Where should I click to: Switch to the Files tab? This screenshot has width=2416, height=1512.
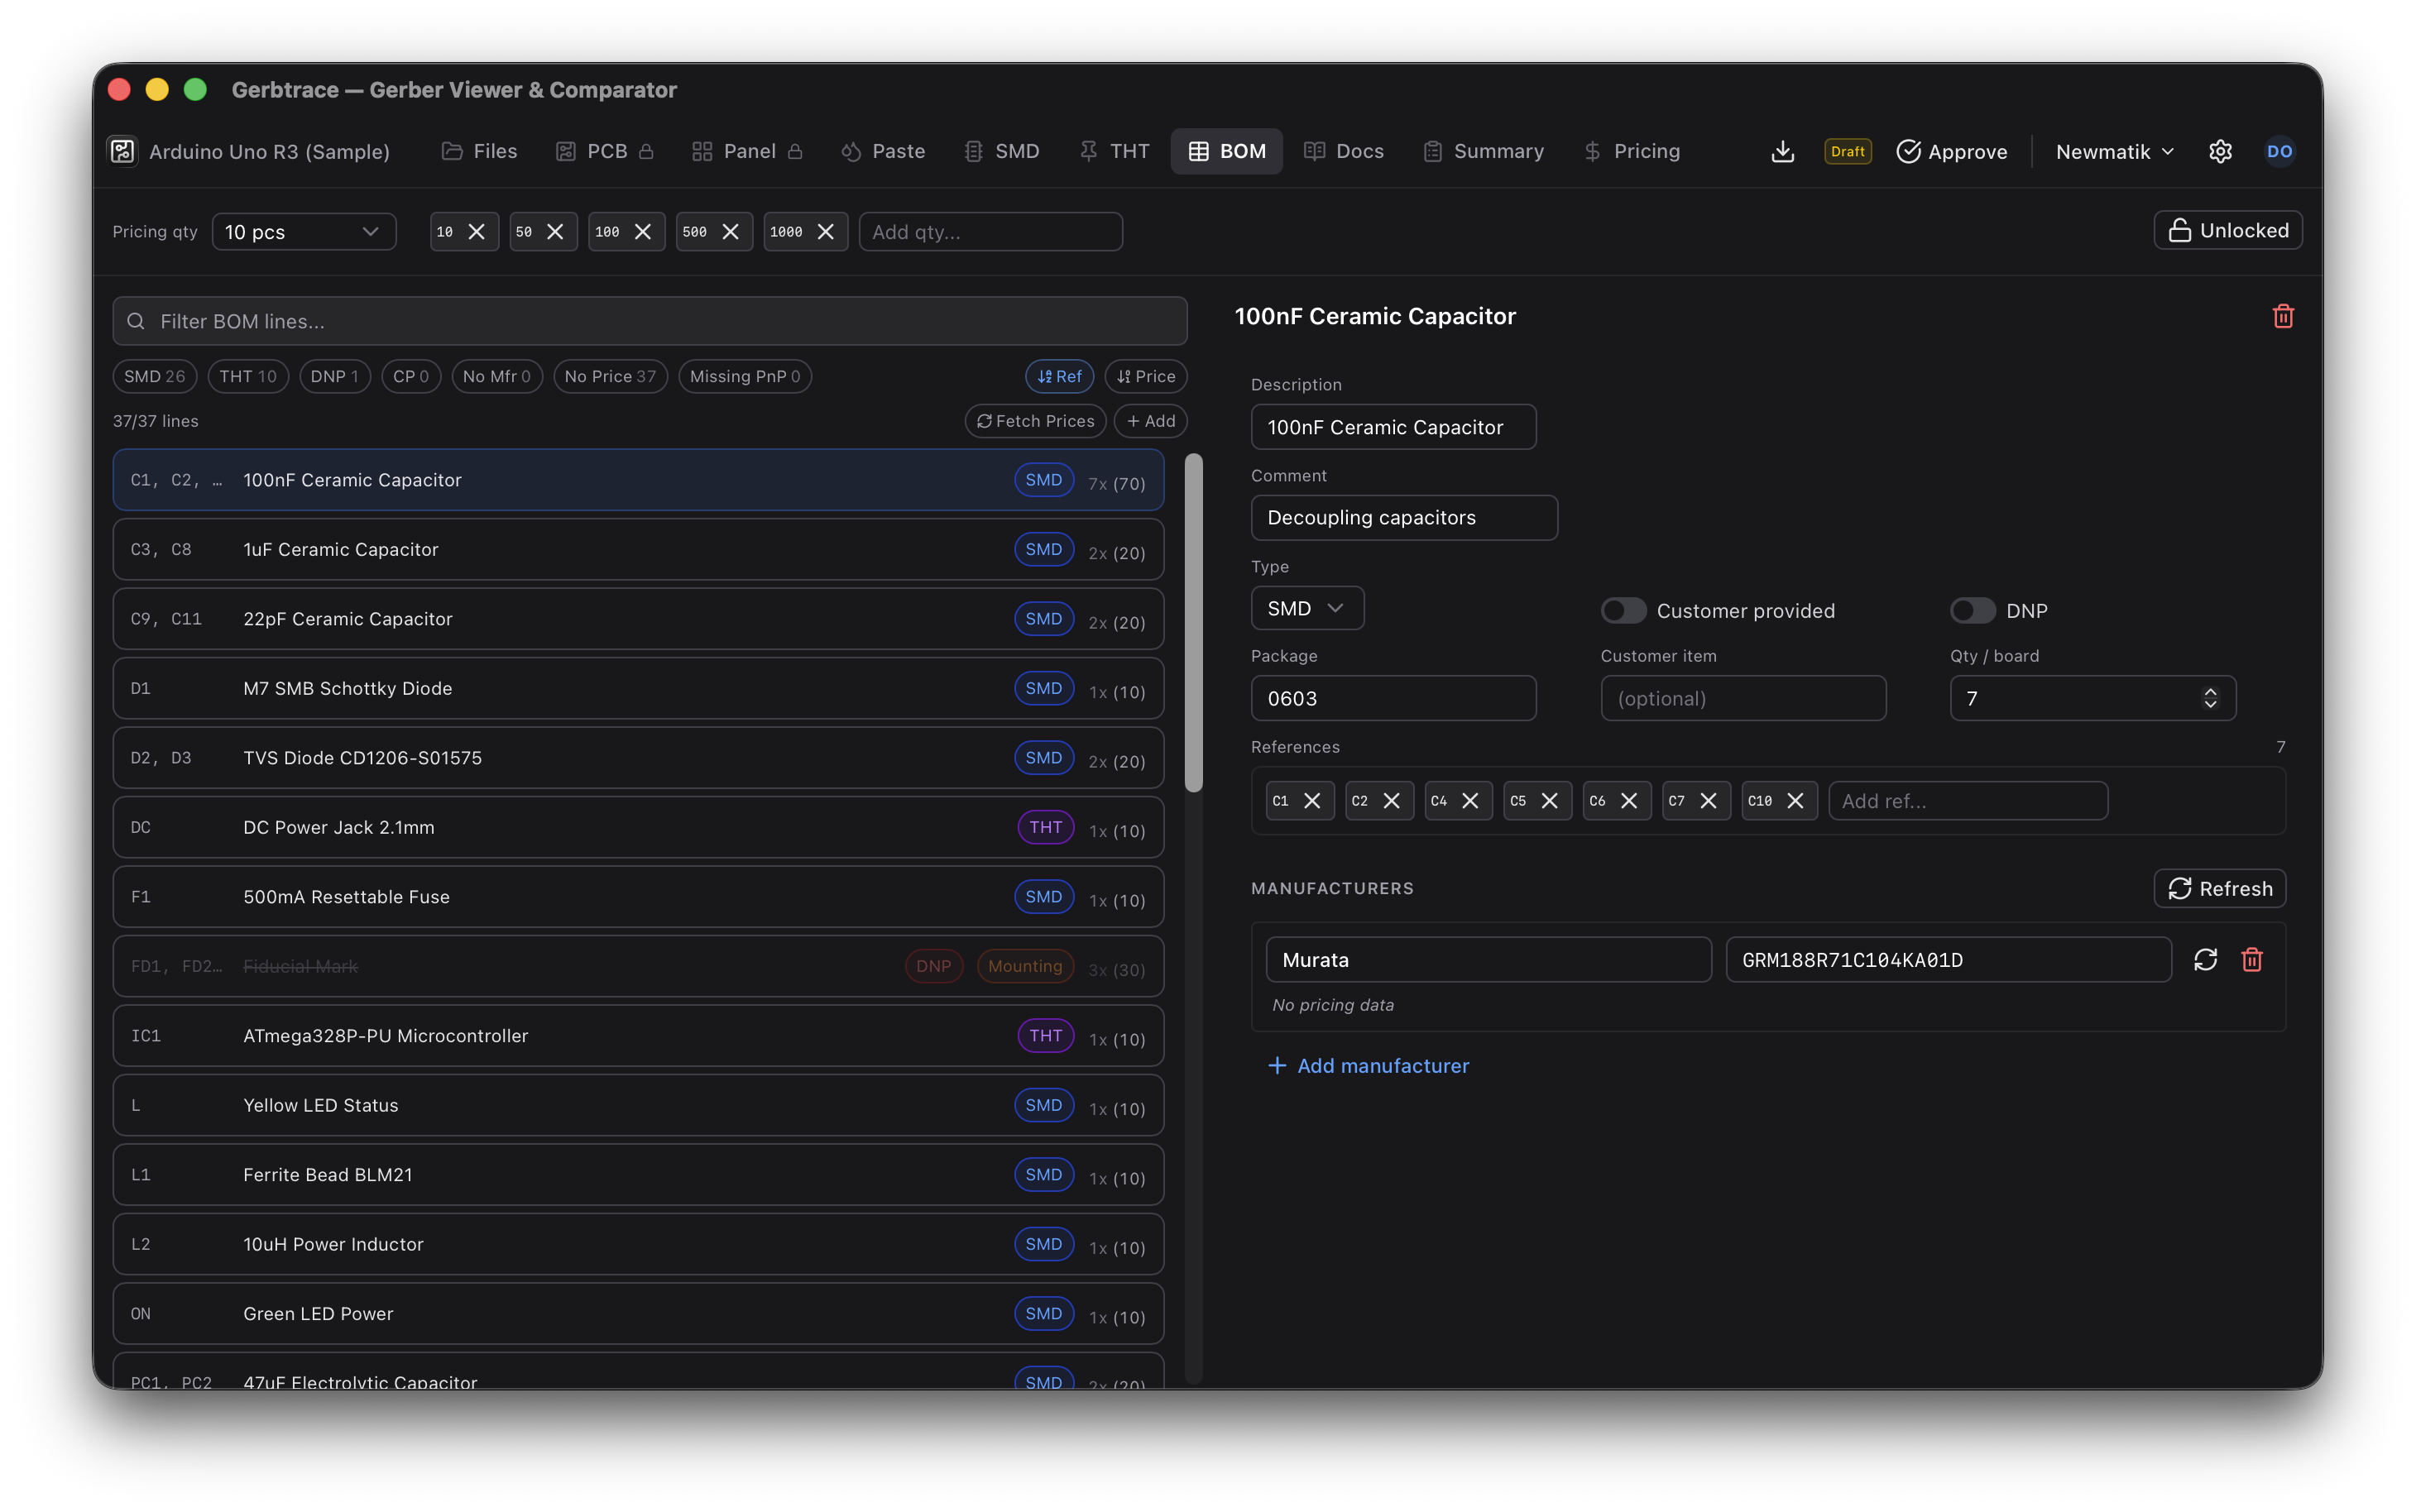click(x=480, y=151)
